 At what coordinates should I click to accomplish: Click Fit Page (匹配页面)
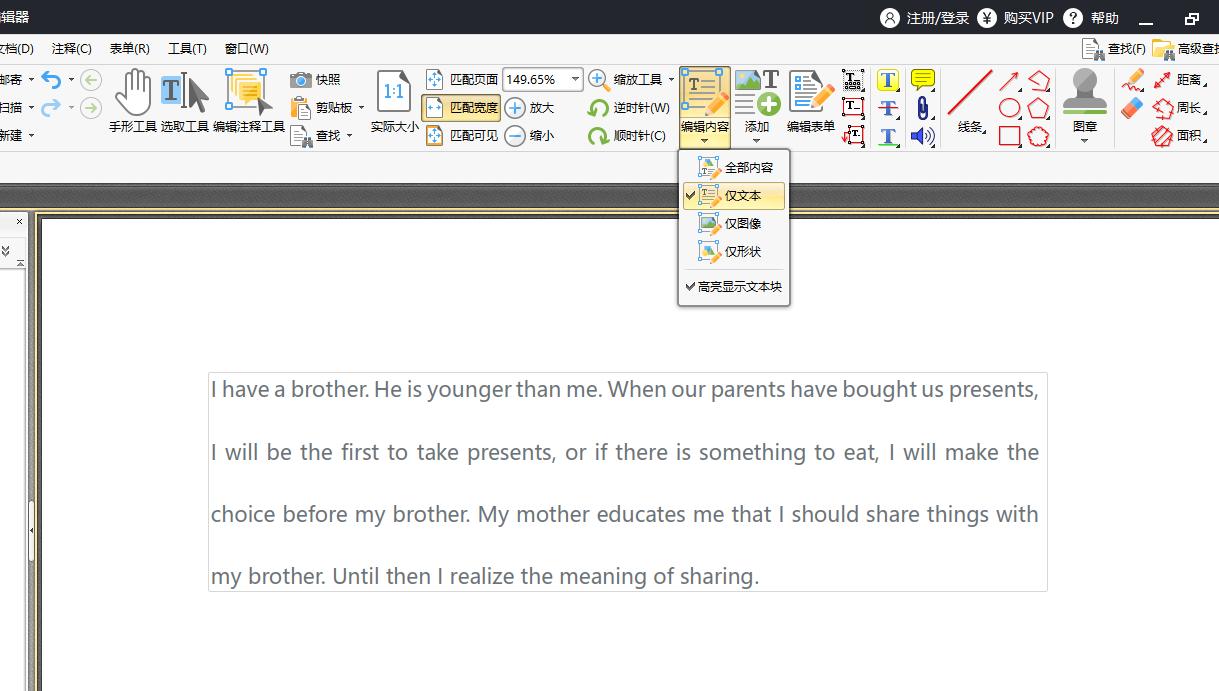click(462, 80)
